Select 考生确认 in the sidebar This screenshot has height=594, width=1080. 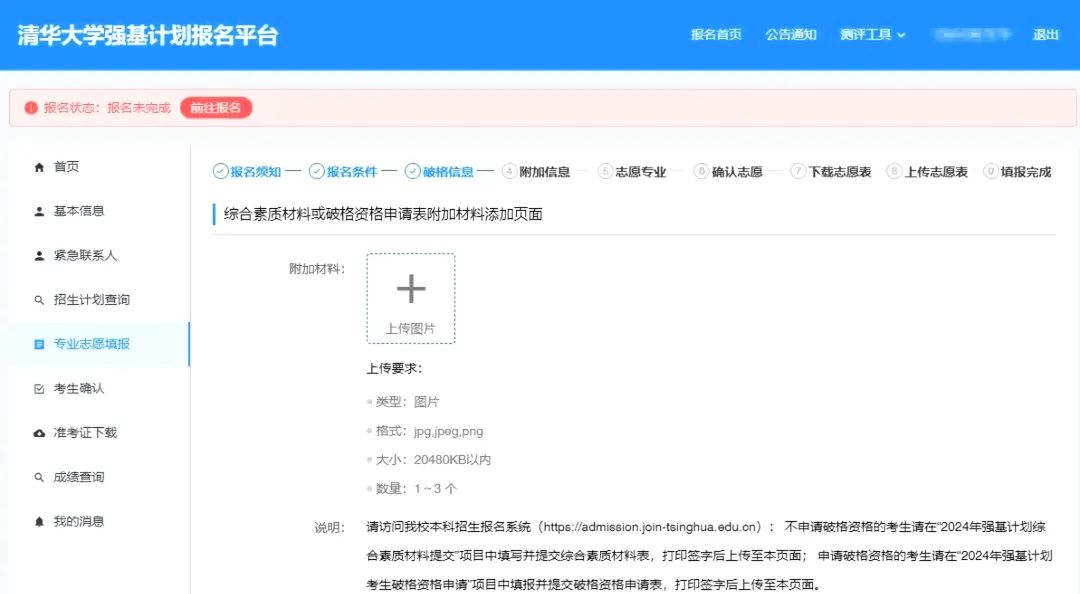79,389
